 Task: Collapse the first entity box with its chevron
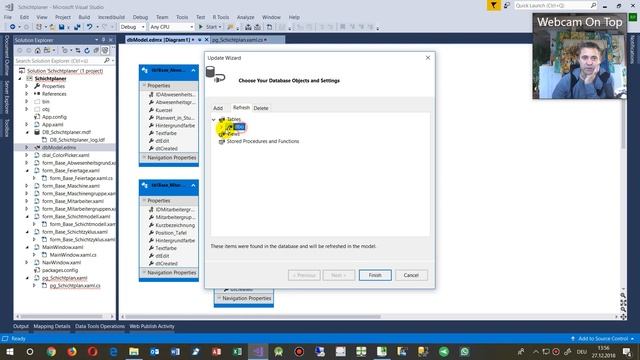(x=193, y=70)
